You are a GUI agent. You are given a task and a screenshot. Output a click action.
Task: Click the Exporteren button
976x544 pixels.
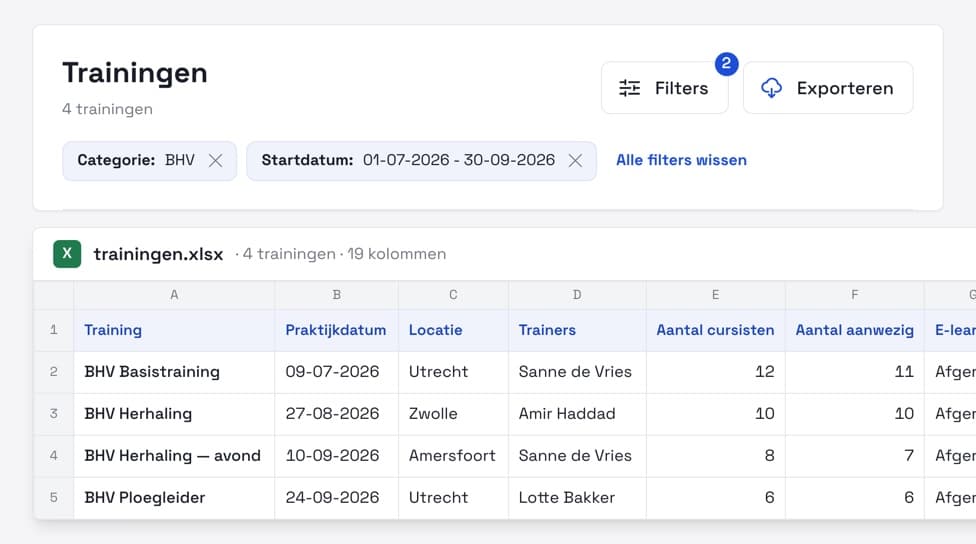828,88
